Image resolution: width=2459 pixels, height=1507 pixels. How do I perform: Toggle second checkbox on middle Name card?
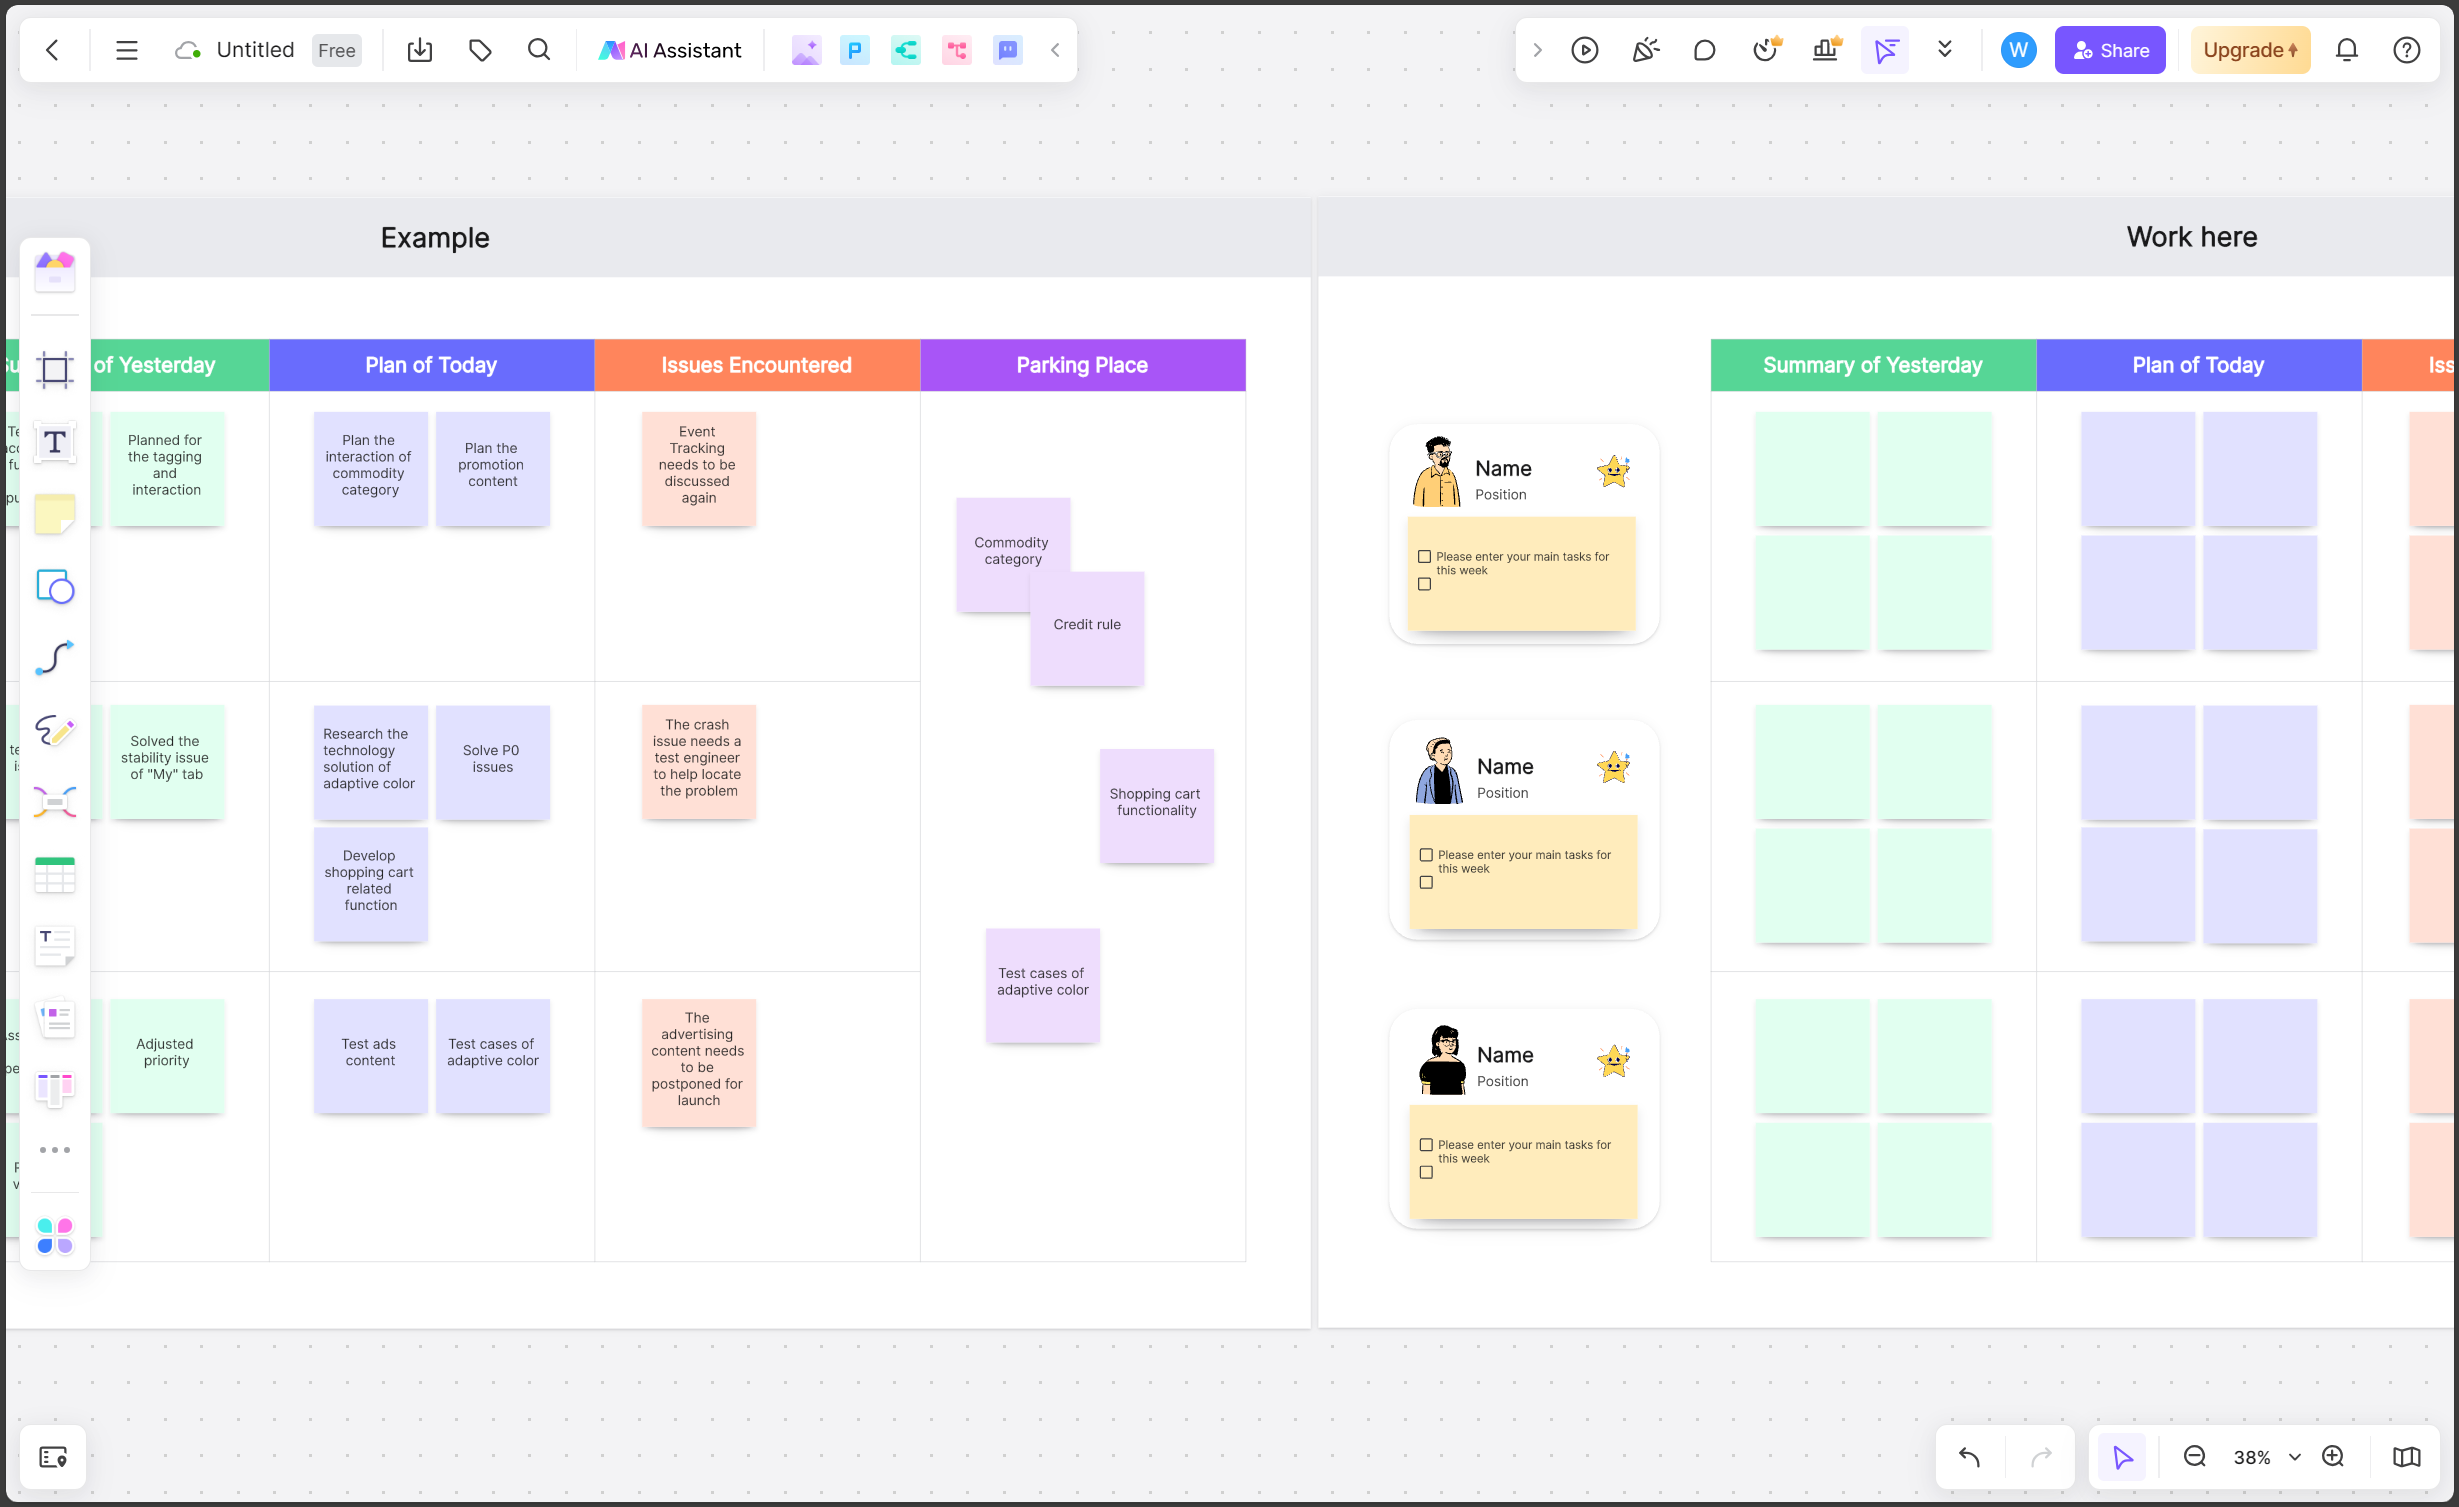[x=1426, y=882]
